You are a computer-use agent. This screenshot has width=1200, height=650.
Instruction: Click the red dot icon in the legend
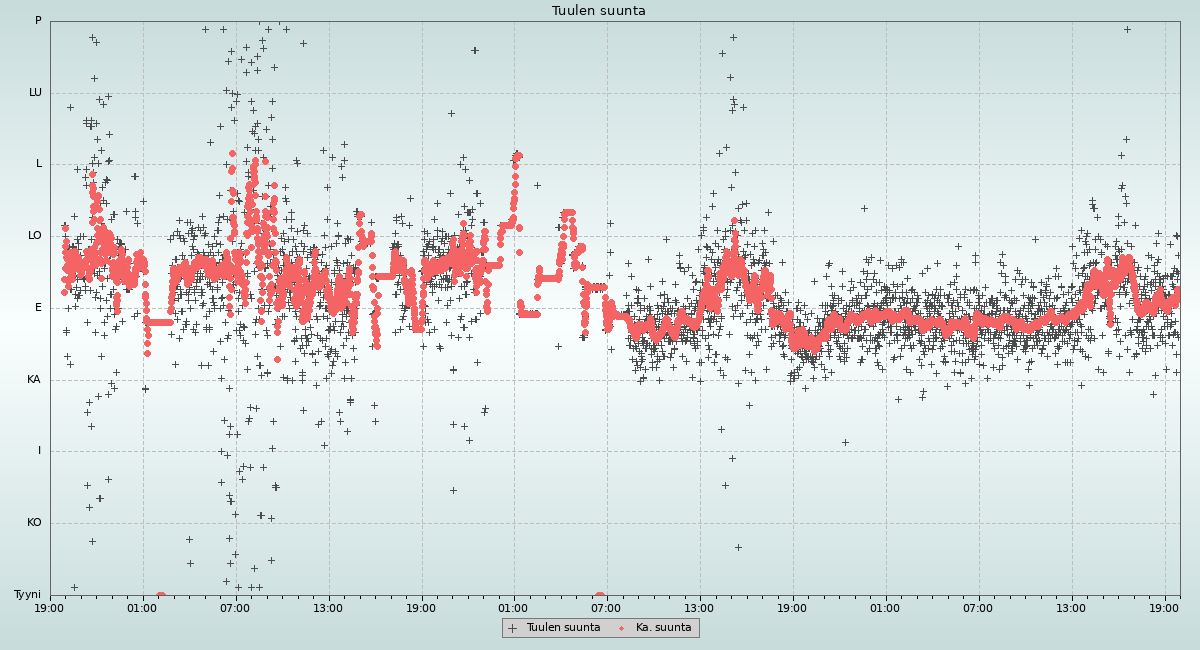(621, 628)
